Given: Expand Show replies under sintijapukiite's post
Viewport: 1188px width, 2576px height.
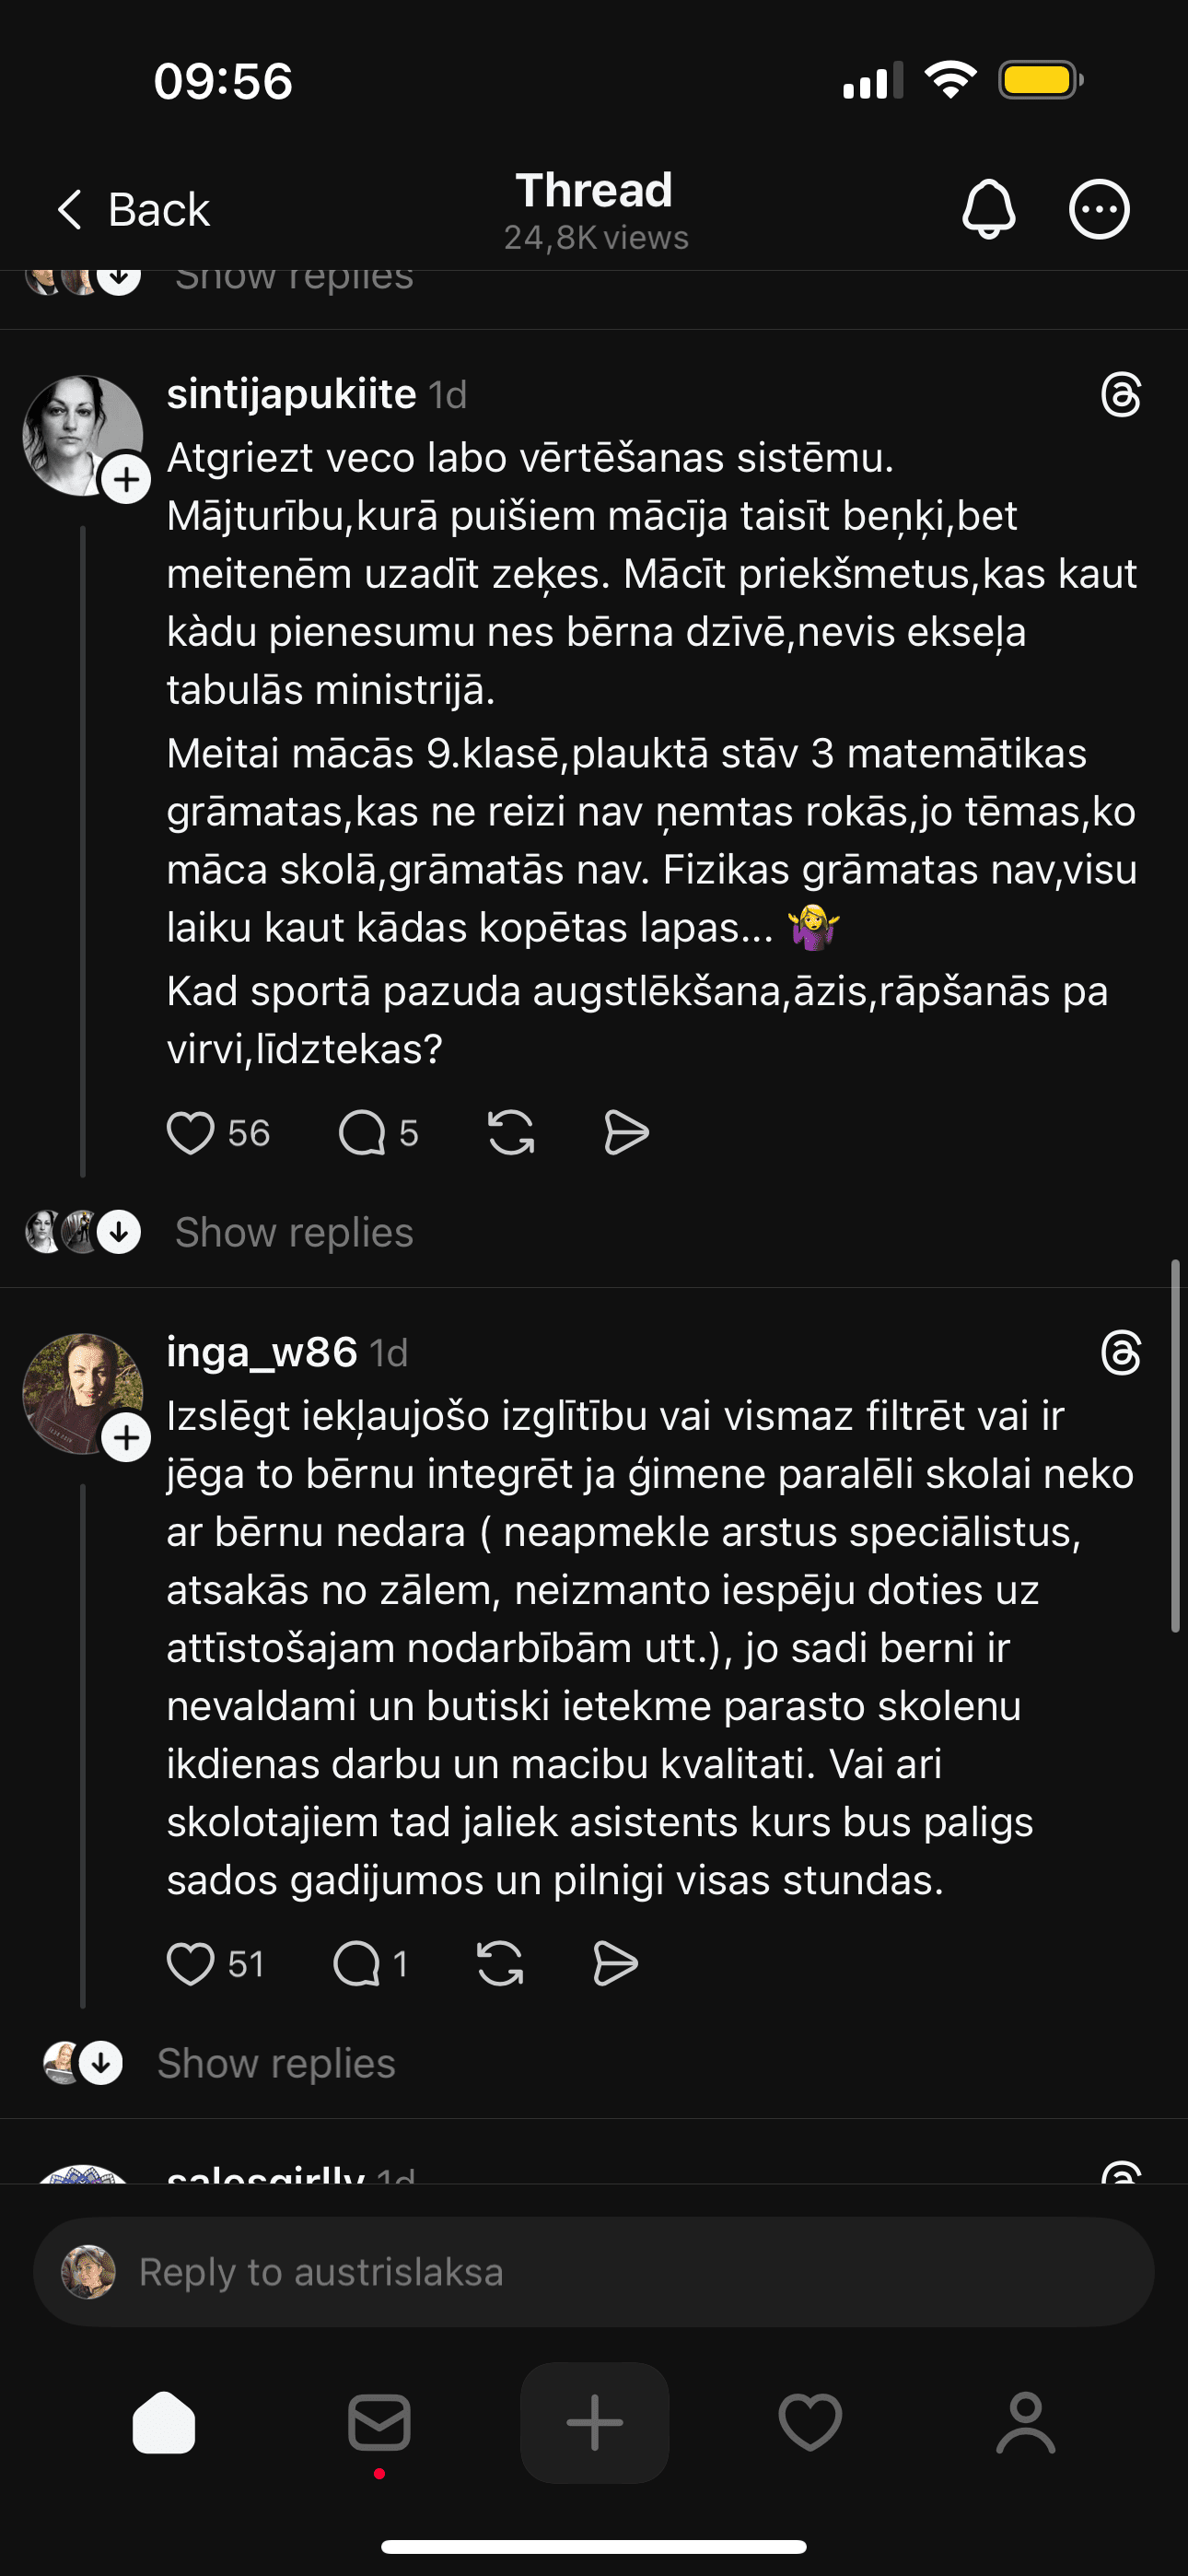Looking at the screenshot, I should [x=294, y=1232].
